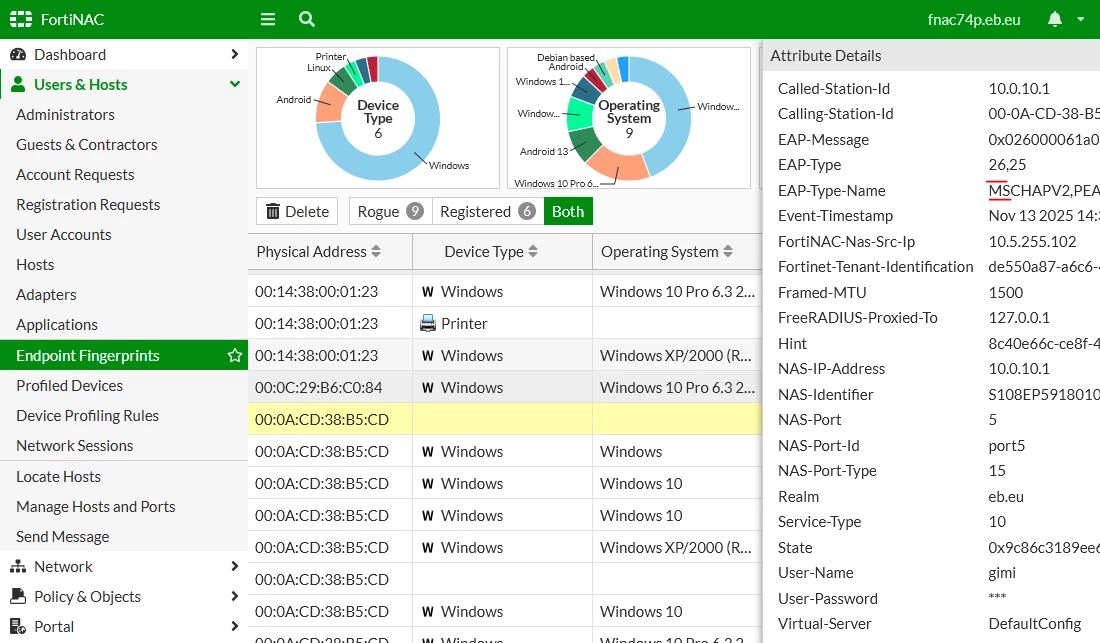Open Send Message

(x=62, y=537)
